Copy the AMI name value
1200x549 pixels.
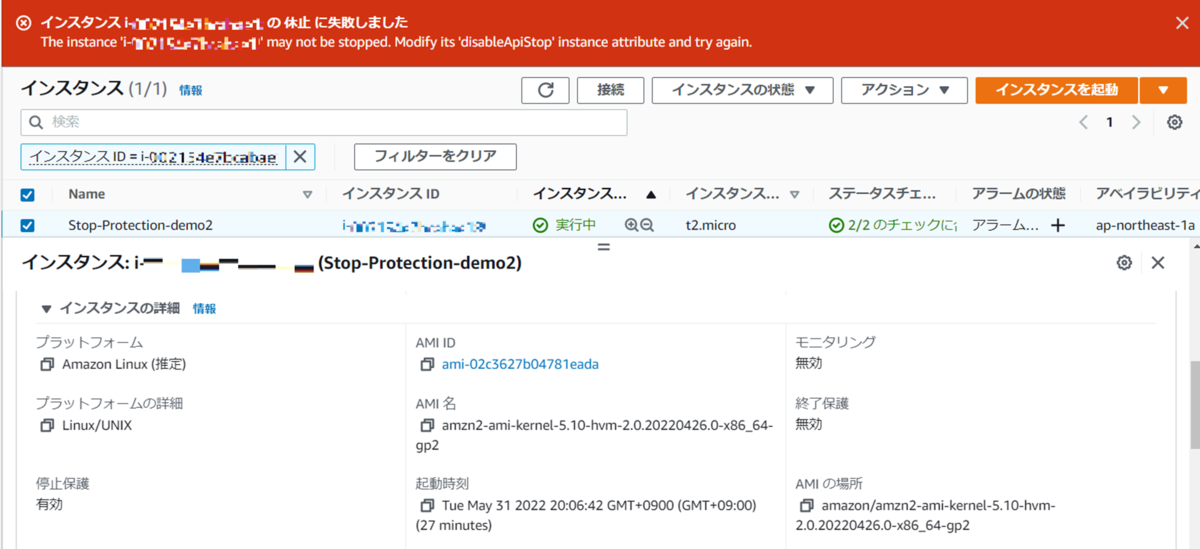tap(427, 425)
